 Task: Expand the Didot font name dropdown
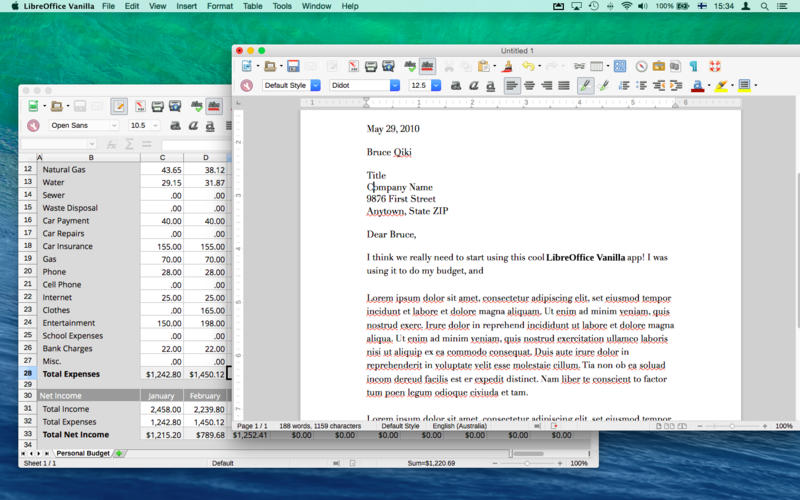coord(394,86)
